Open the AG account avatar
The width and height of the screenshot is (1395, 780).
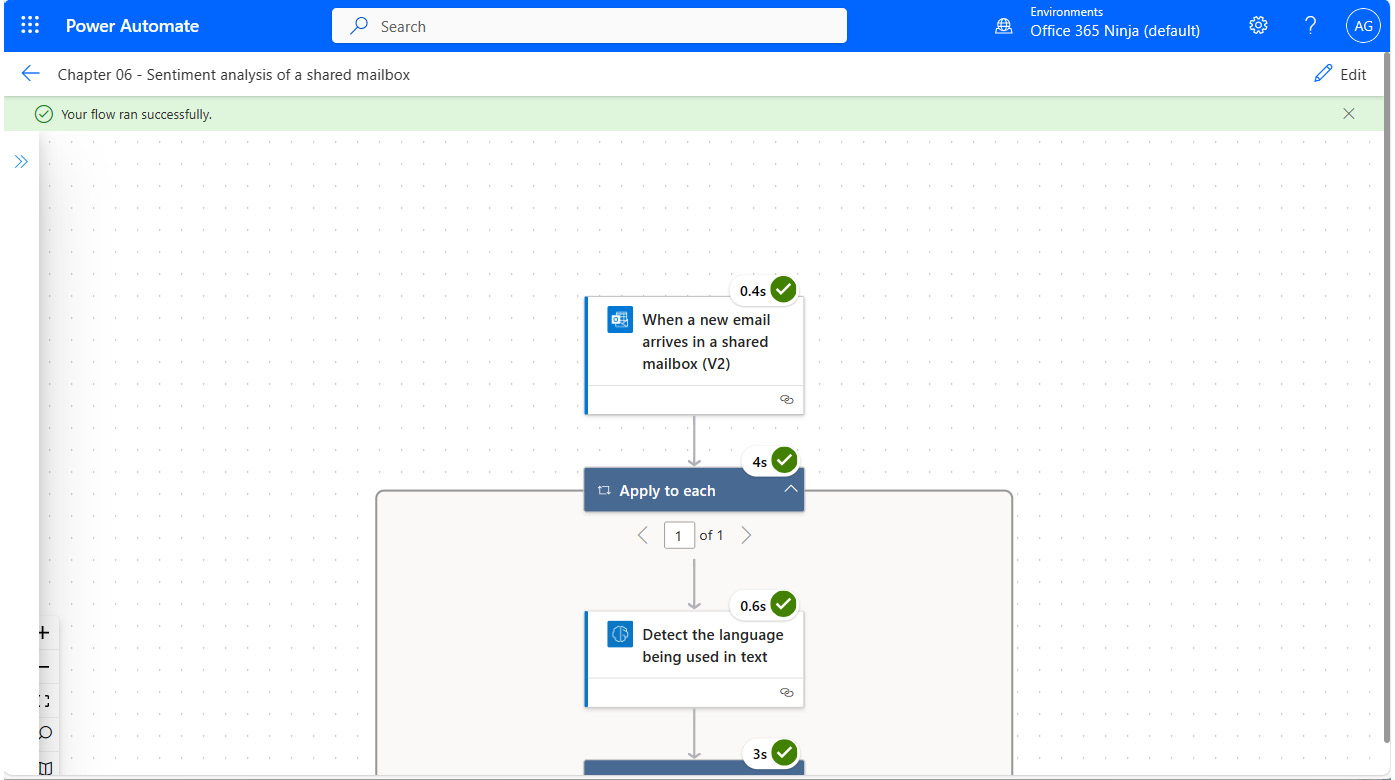pyautogui.click(x=1364, y=26)
